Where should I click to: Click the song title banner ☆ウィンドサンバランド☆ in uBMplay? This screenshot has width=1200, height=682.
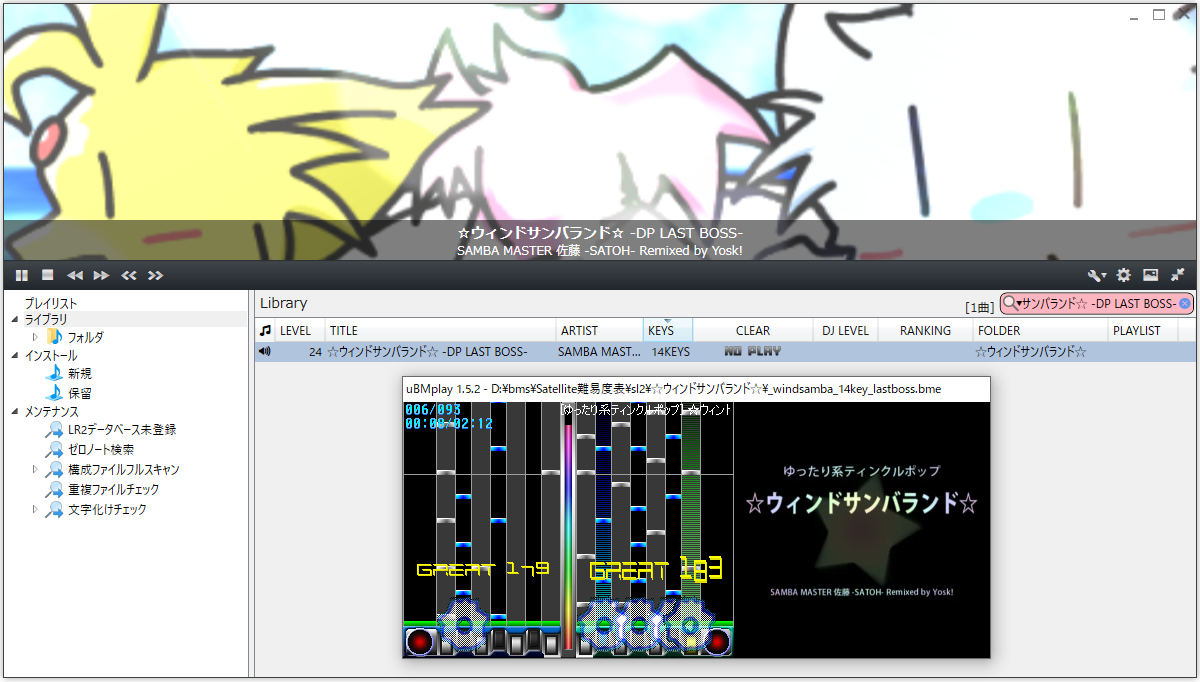(861, 503)
